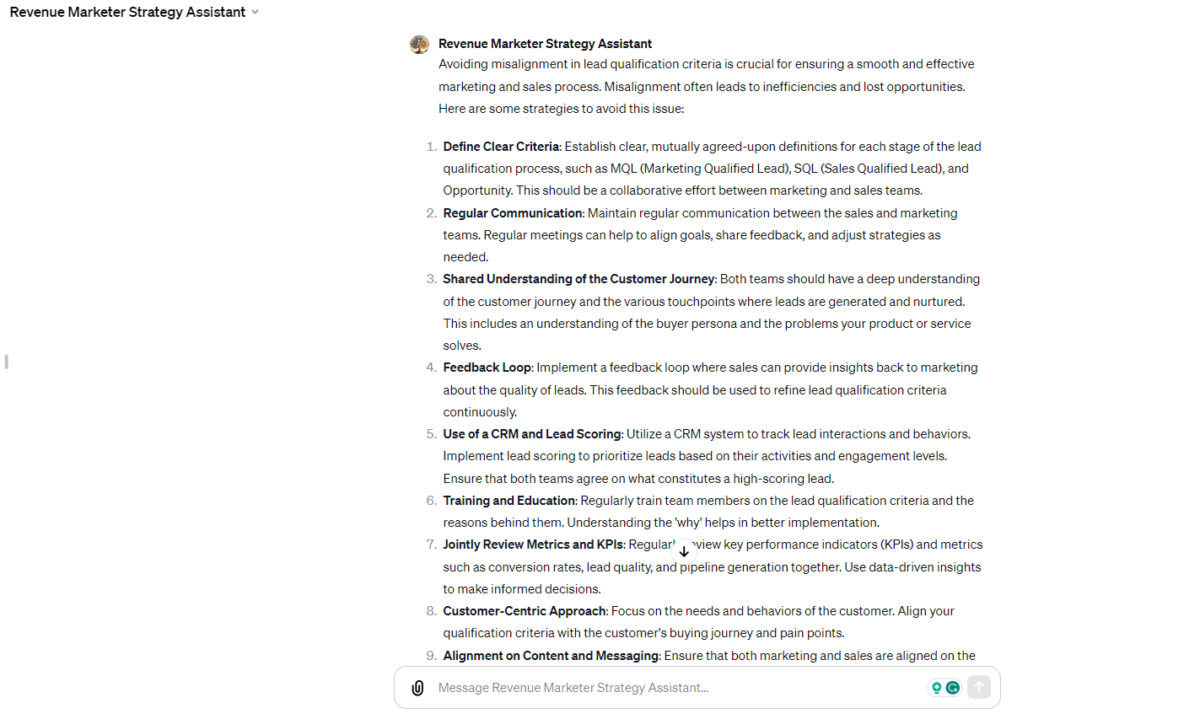Click the bold assistant name above the response
The width and height of the screenshot is (1200, 719).
(545, 44)
